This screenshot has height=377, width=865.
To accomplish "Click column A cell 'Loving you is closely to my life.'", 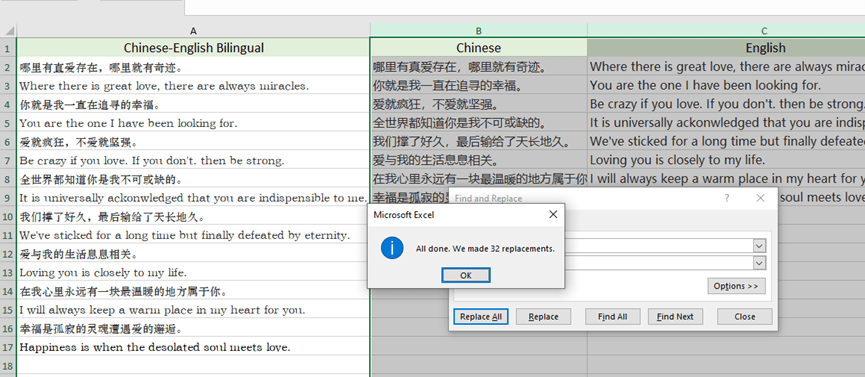I will point(193,273).
